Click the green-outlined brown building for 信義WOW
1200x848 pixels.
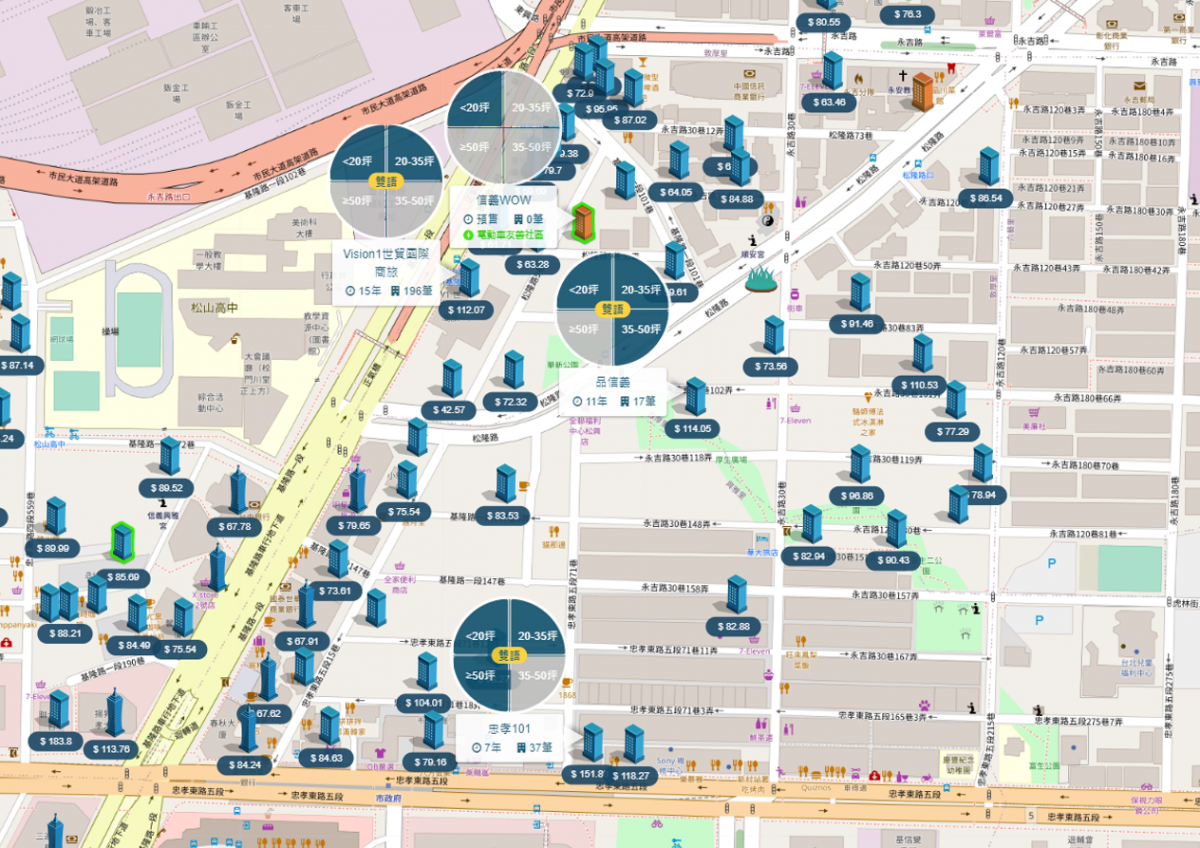583,223
